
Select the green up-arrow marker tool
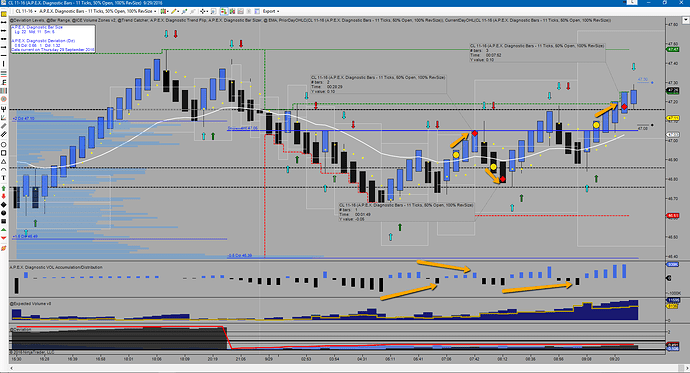(x=4, y=188)
